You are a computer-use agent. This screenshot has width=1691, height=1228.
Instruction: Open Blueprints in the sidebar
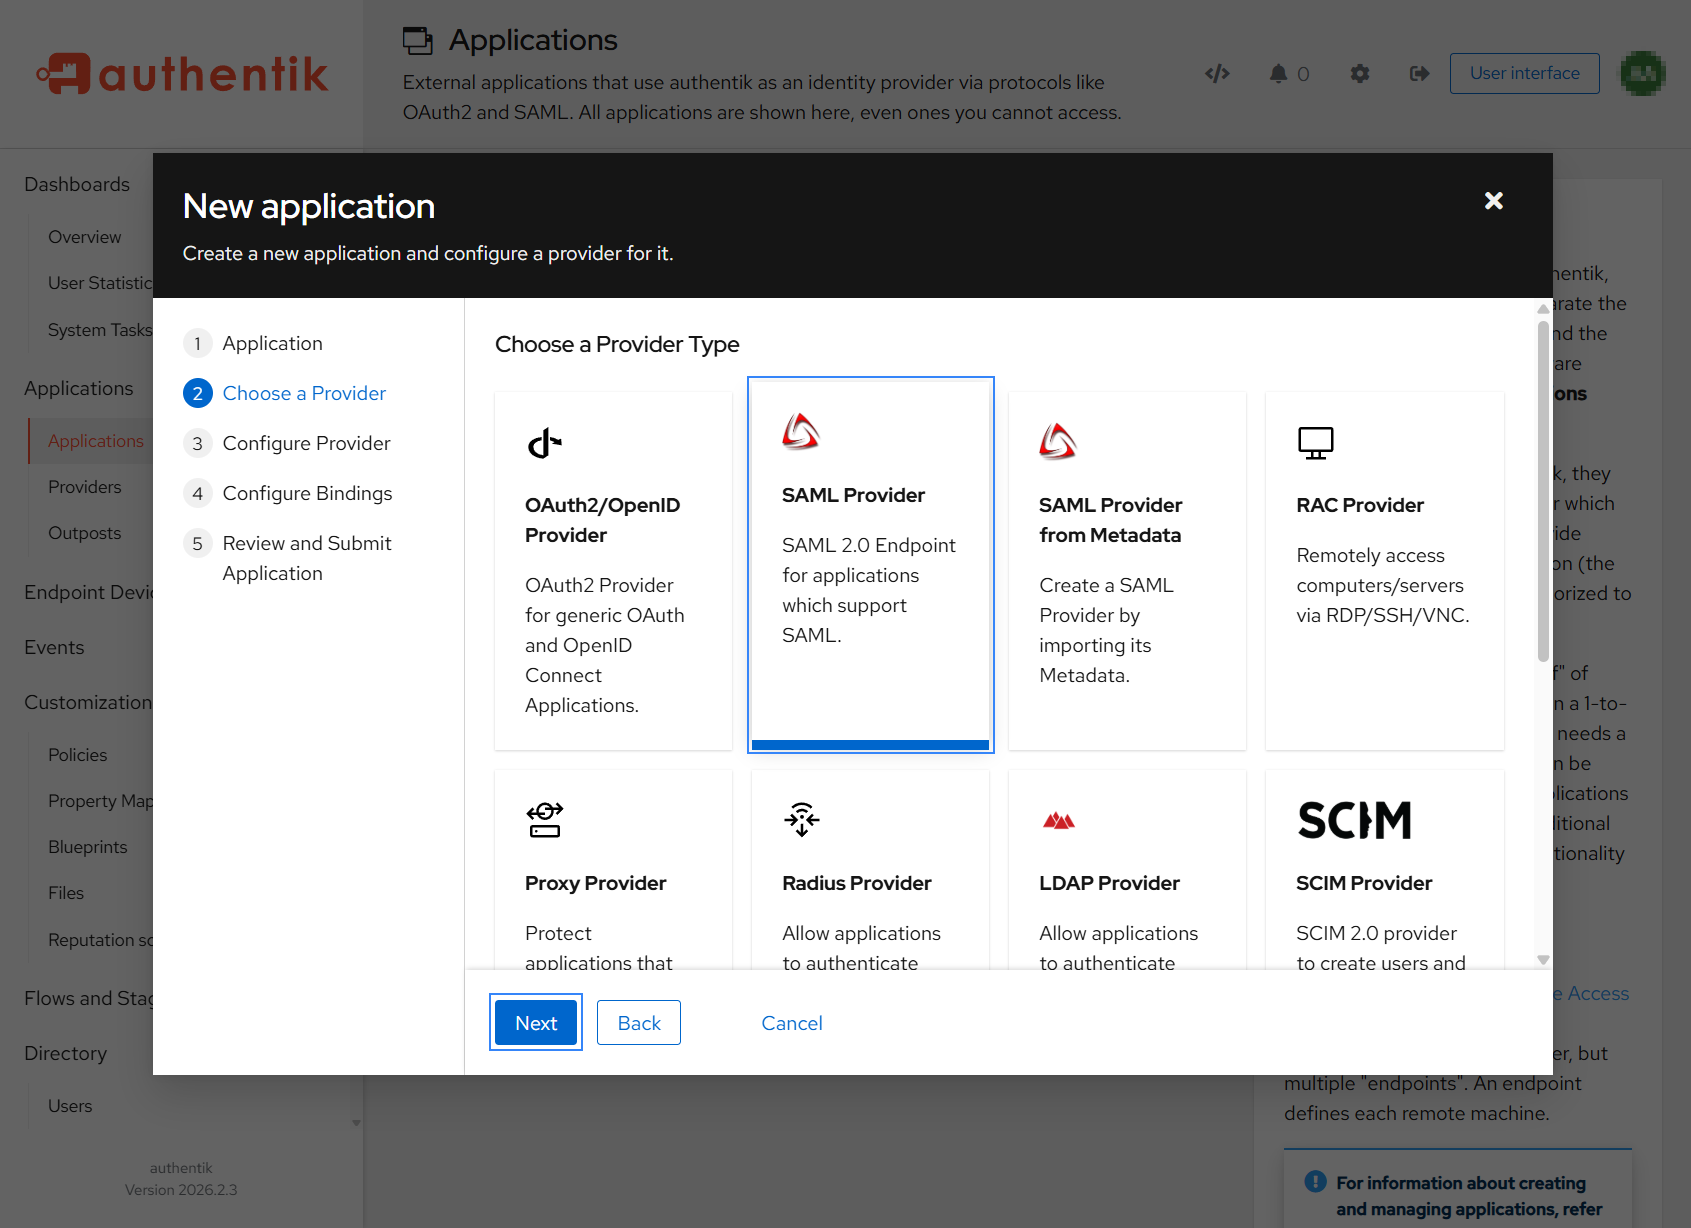tap(88, 847)
